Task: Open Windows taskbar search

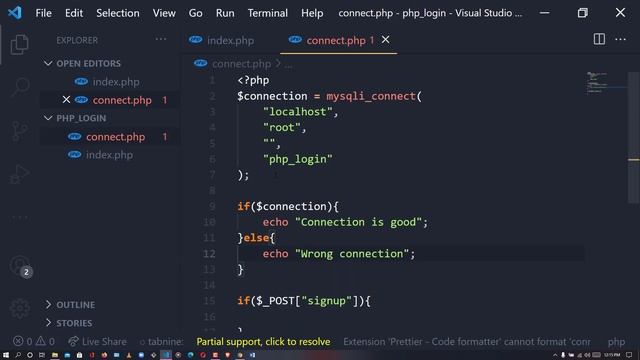Action: [18, 355]
